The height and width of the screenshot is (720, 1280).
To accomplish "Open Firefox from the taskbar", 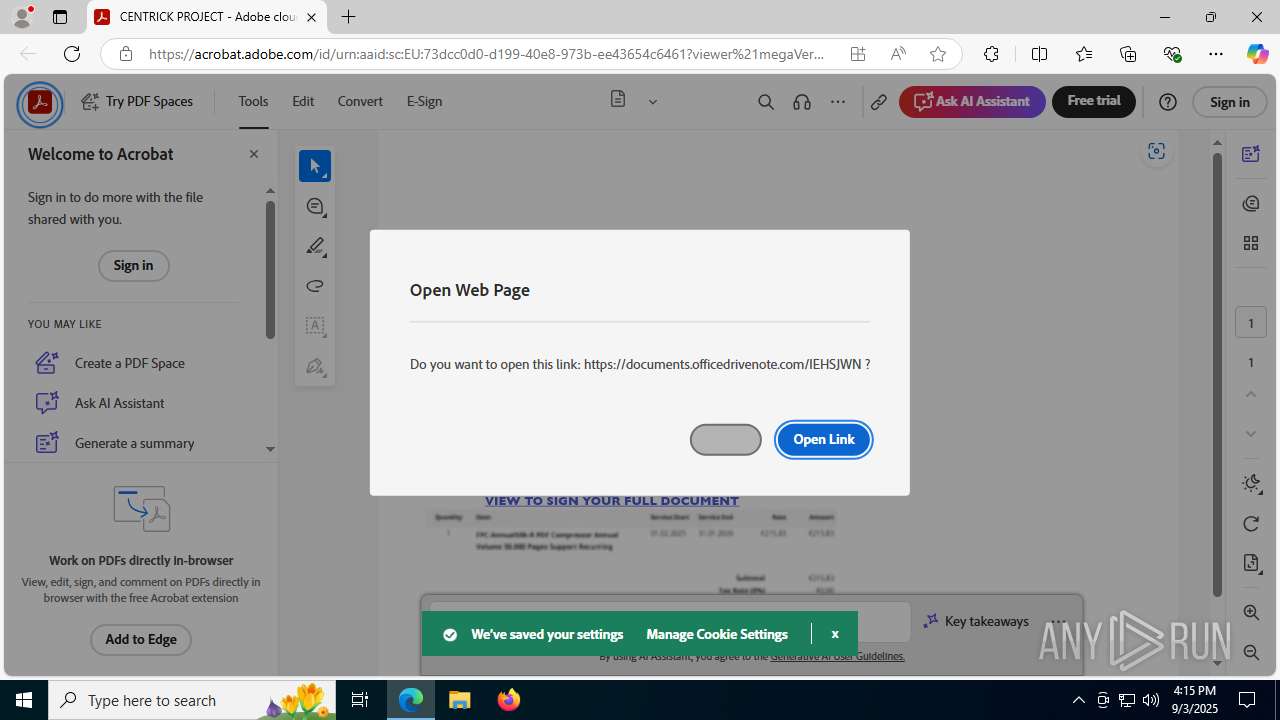I will 509,700.
